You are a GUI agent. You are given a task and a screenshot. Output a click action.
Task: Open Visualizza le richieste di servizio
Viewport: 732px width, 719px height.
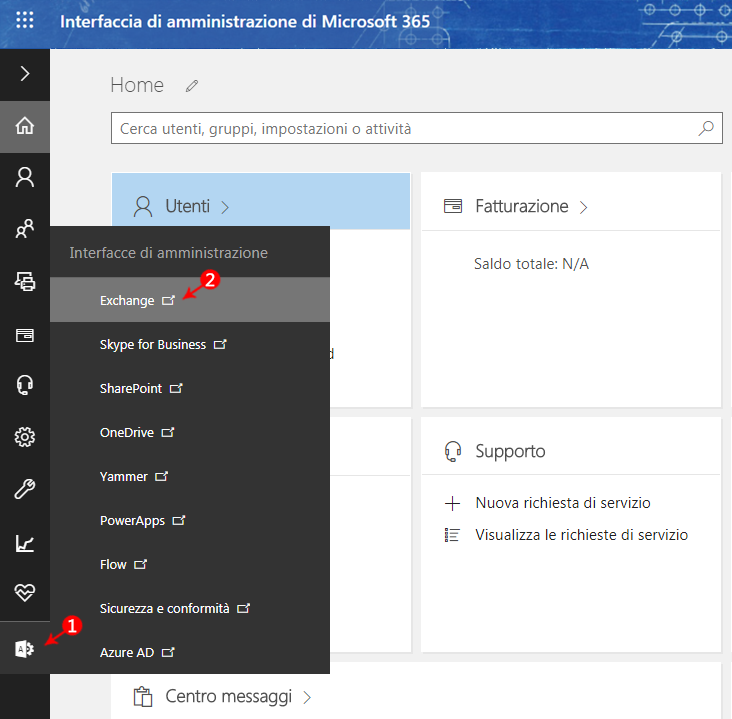[x=582, y=535]
